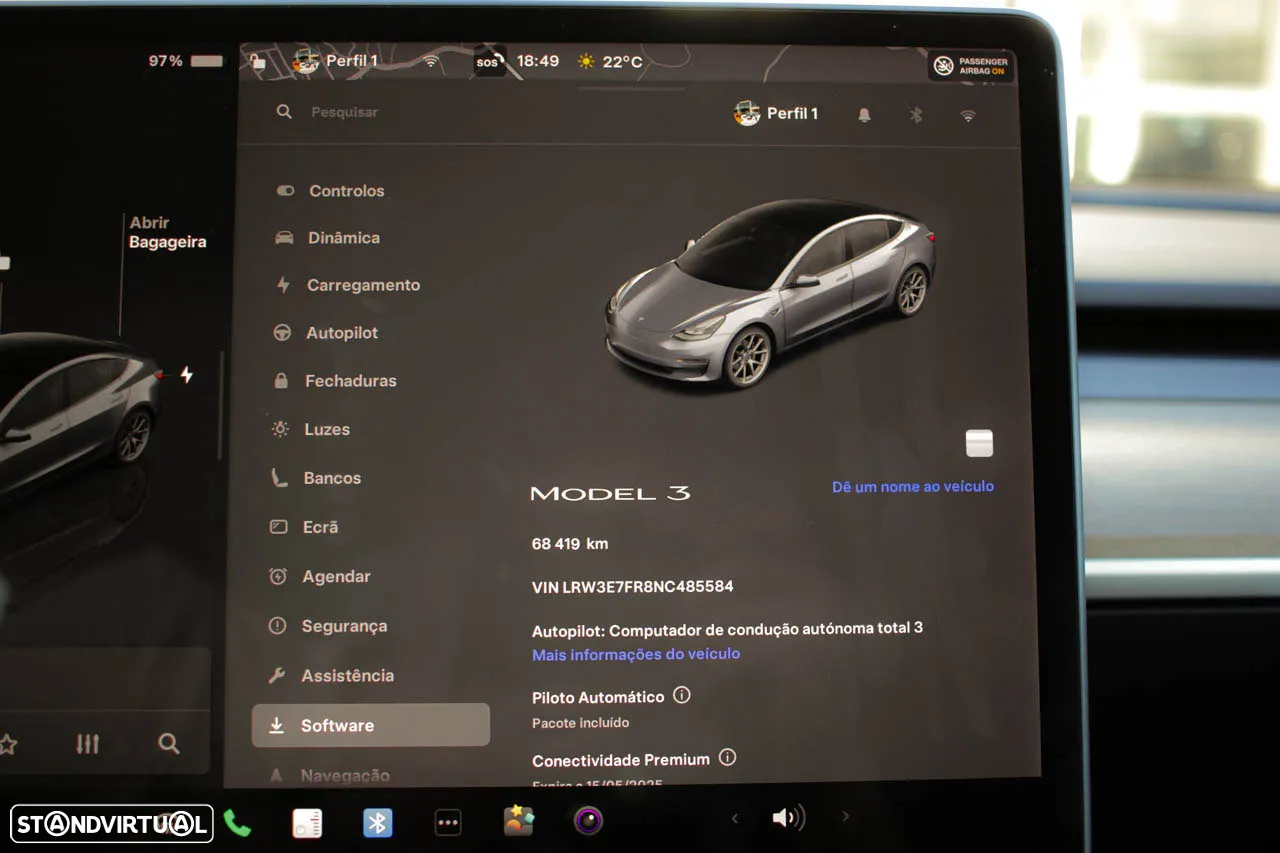Image resolution: width=1280 pixels, height=853 pixels.
Task: Open the Carregamento settings section
Action: tap(347, 285)
